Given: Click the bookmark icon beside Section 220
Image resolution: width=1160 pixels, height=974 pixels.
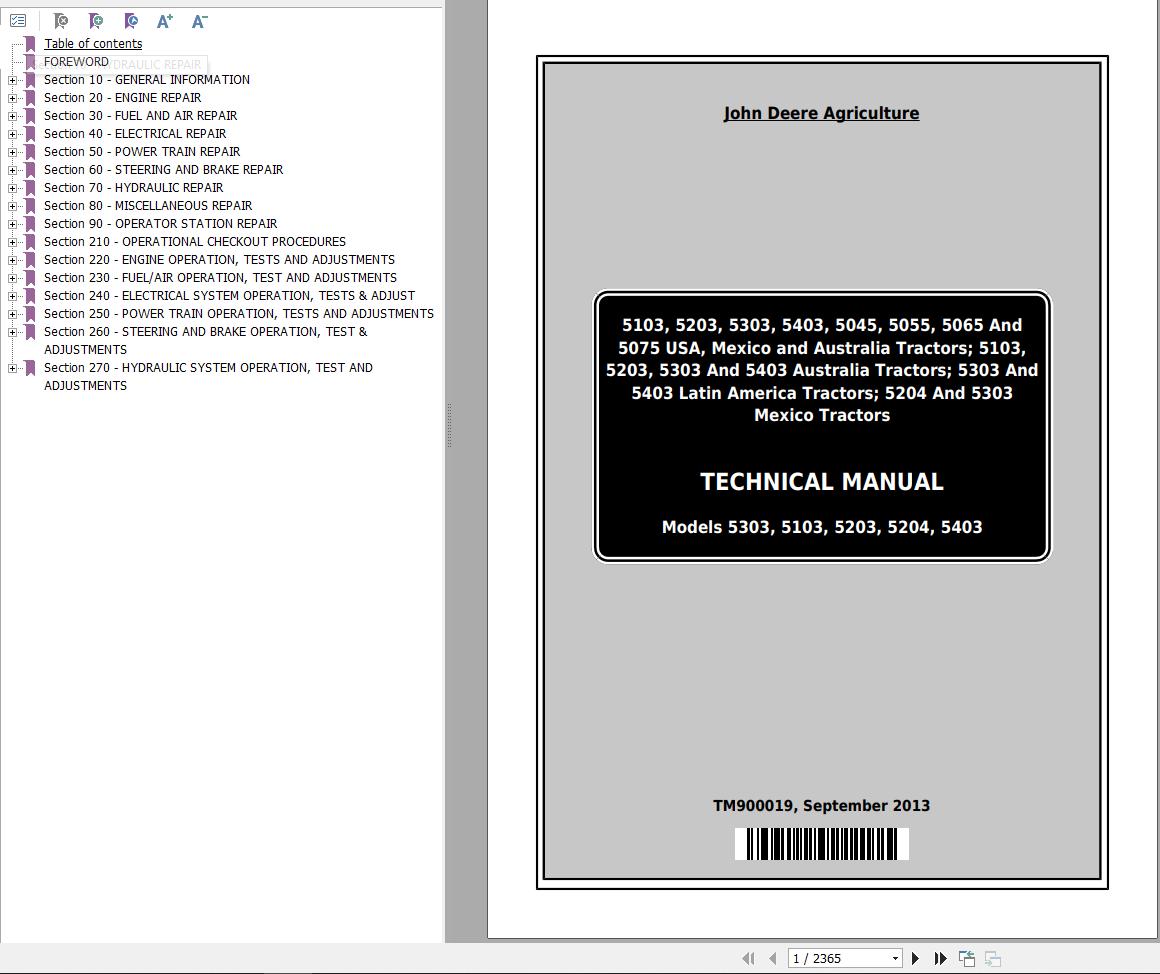Looking at the screenshot, I should 30,260.
